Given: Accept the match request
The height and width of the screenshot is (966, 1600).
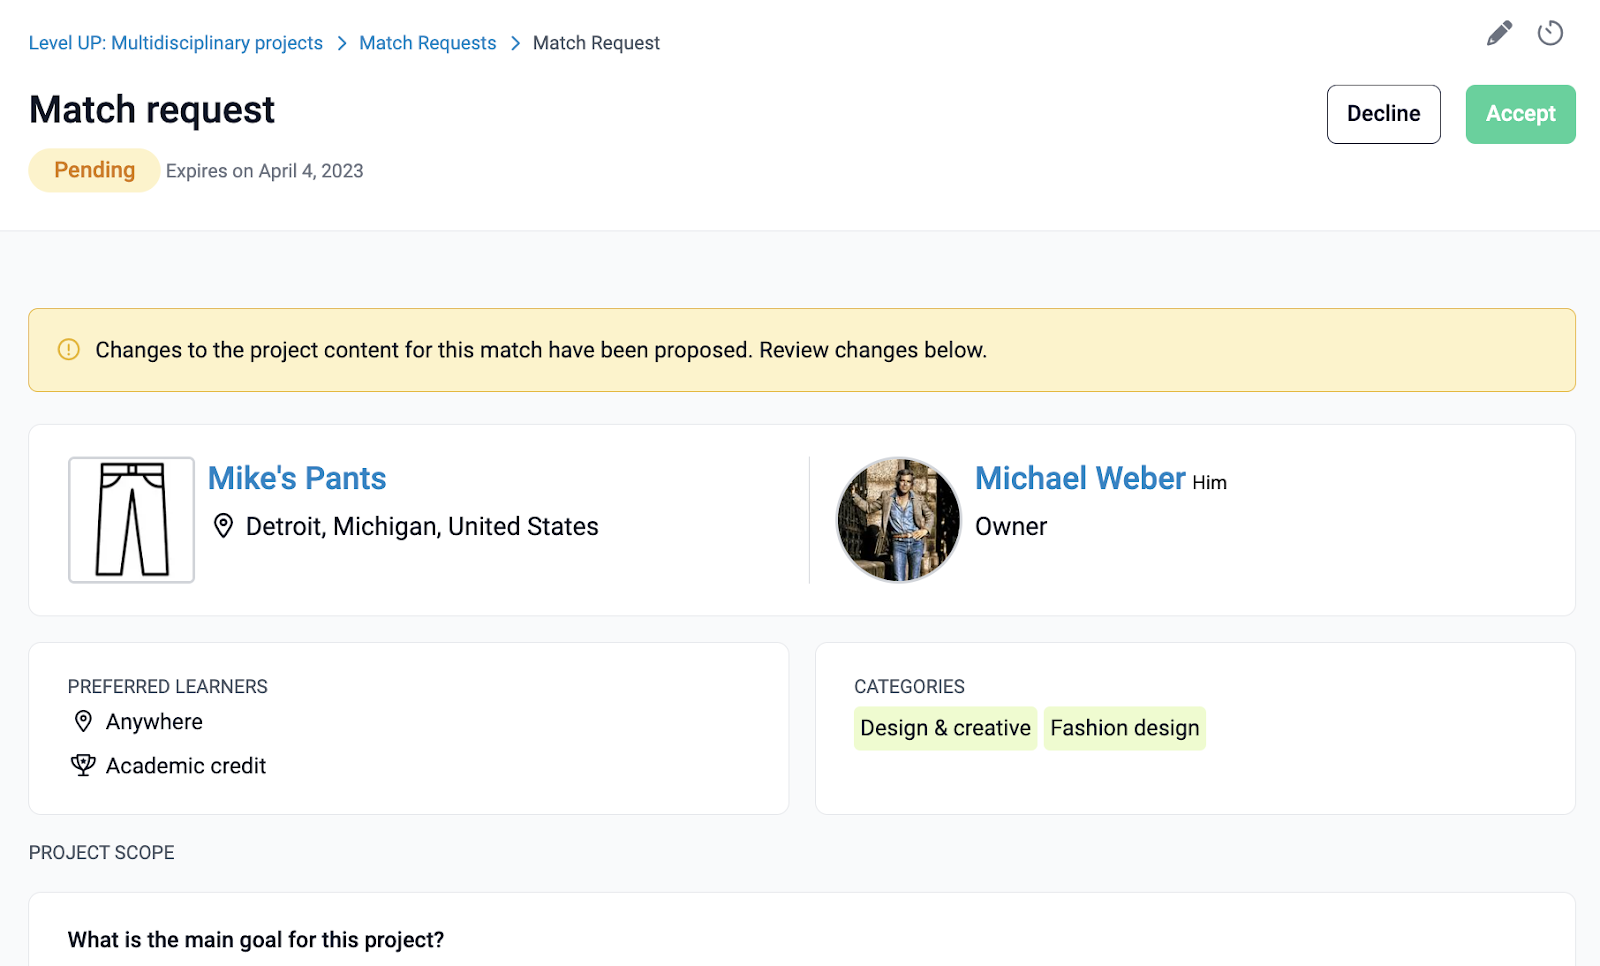Looking at the screenshot, I should tap(1520, 114).
